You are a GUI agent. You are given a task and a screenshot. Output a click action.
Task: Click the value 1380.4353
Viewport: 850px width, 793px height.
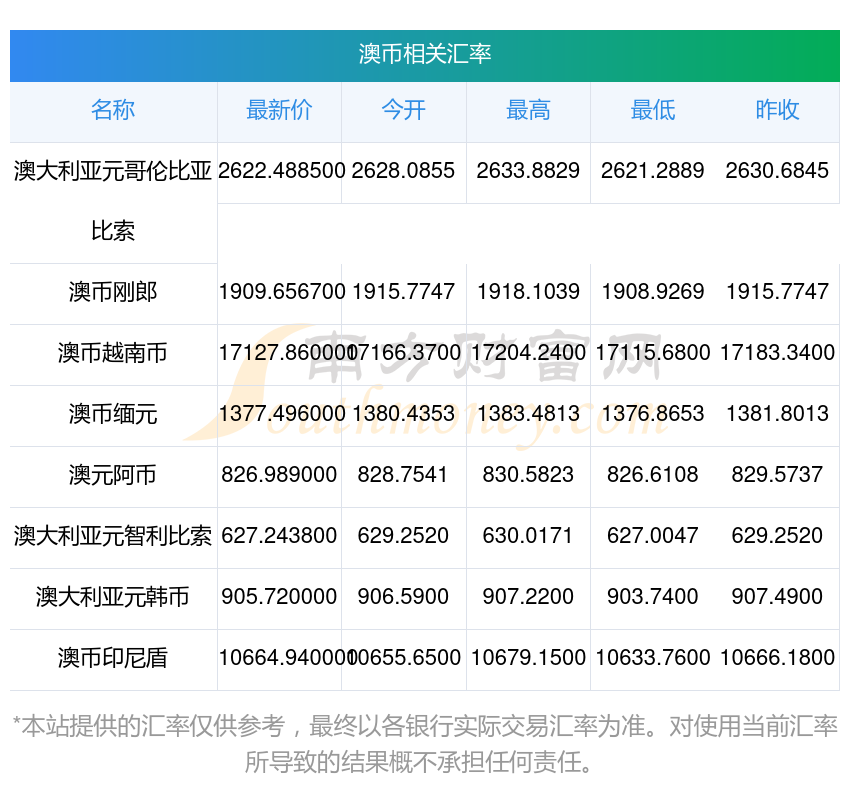tap(403, 414)
